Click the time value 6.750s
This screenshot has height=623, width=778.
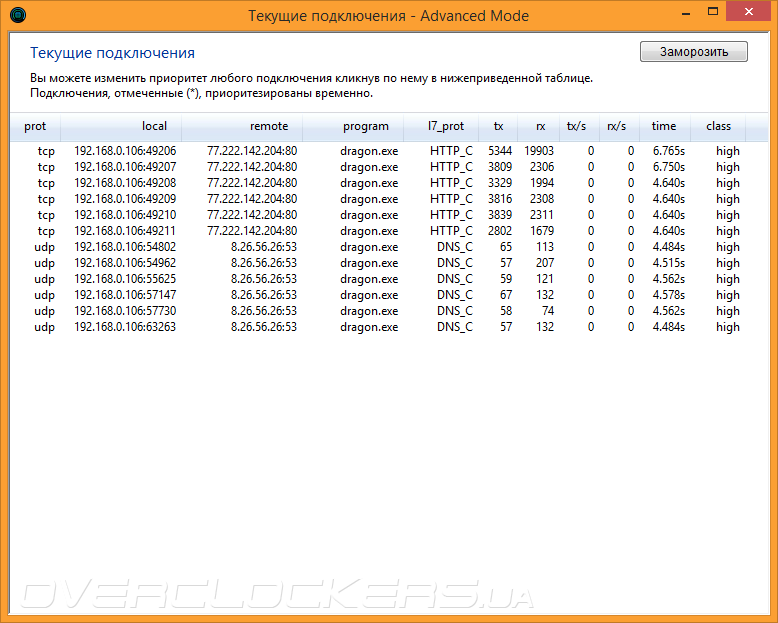669,167
